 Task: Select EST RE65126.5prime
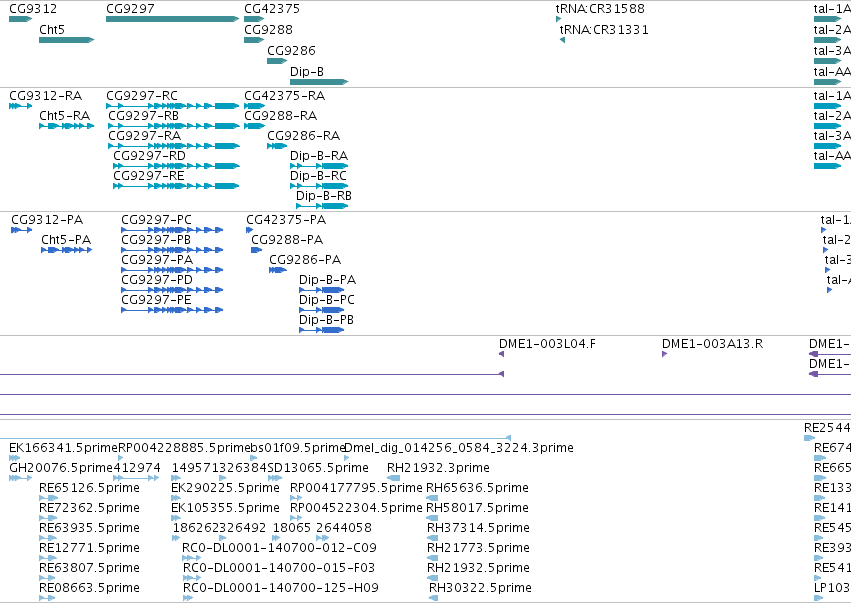[x=90, y=488]
